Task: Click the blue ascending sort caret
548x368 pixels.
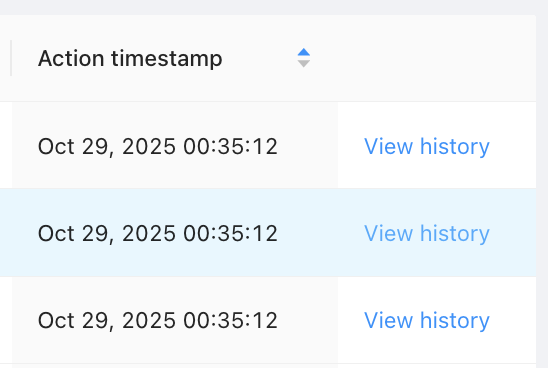Action: (304, 52)
